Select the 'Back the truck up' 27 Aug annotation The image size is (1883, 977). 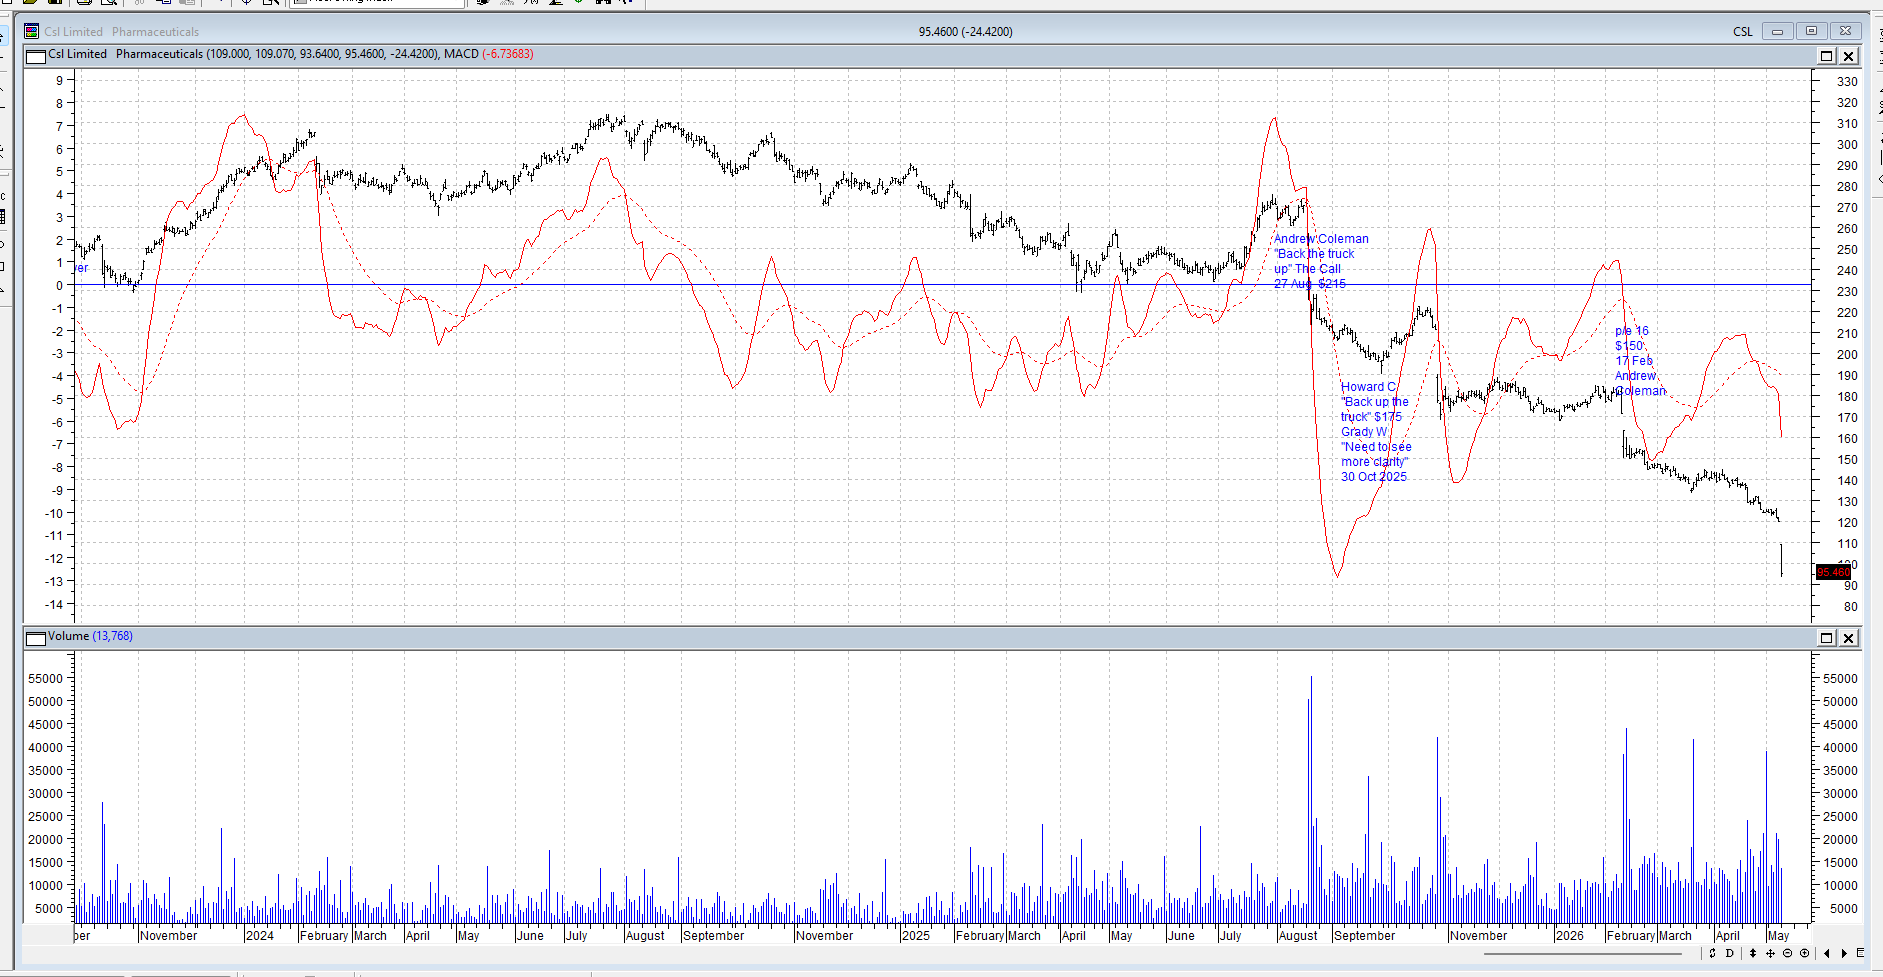point(1321,261)
